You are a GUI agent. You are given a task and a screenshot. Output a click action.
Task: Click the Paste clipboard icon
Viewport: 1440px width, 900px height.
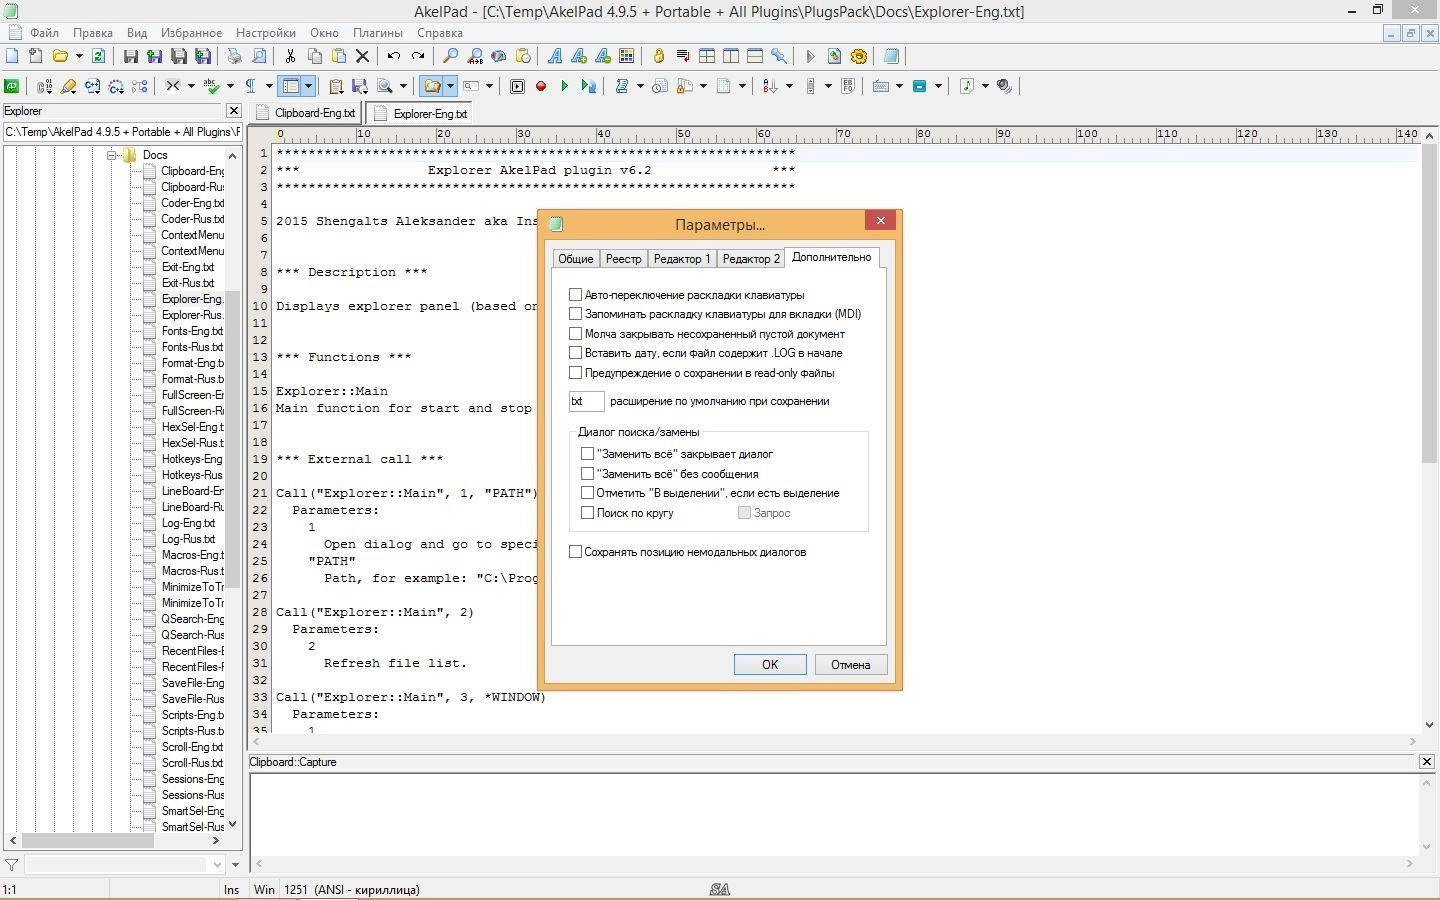(338, 57)
